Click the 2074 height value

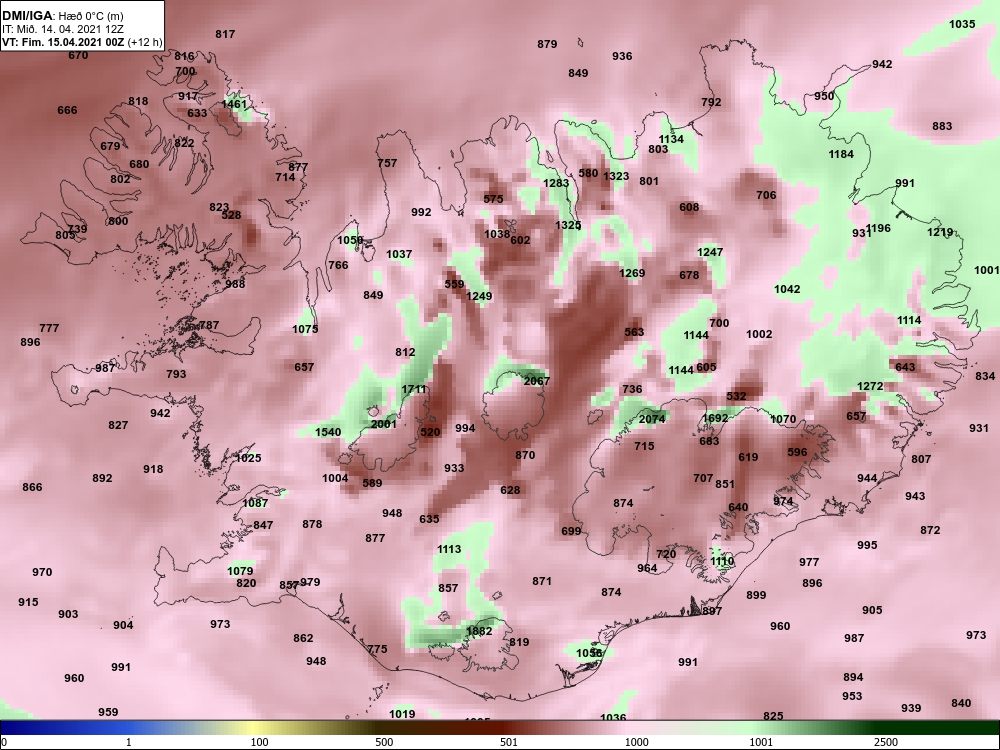pos(652,418)
